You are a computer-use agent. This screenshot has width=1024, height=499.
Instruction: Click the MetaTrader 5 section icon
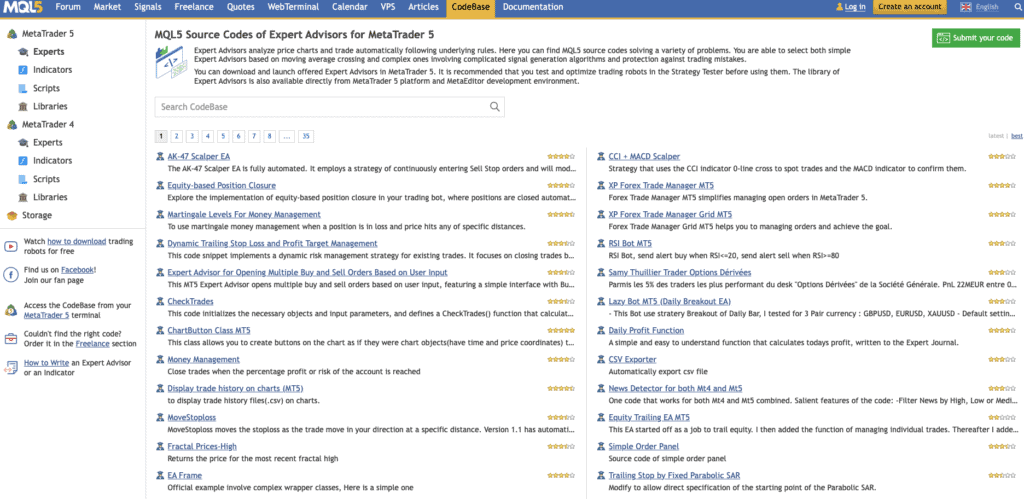[12, 33]
